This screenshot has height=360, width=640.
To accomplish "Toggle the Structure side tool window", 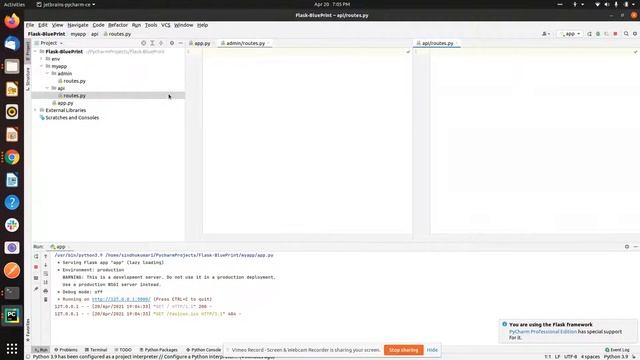I will pos(28,79).
